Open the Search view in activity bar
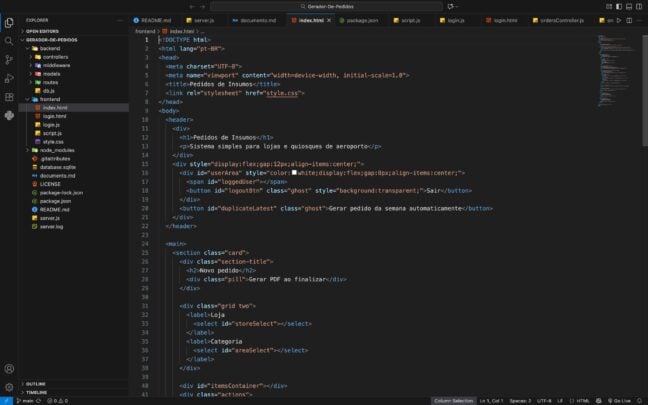648x405 pixels. point(9,41)
